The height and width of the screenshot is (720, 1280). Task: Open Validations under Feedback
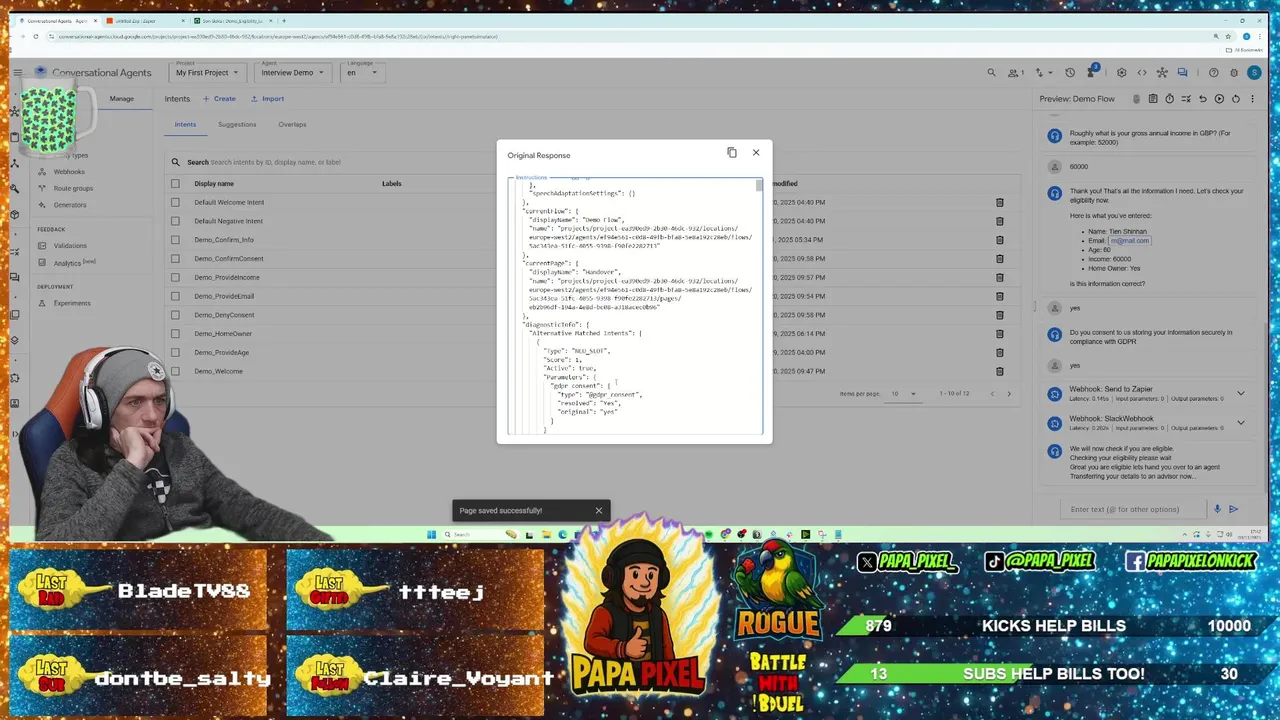[70, 246]
